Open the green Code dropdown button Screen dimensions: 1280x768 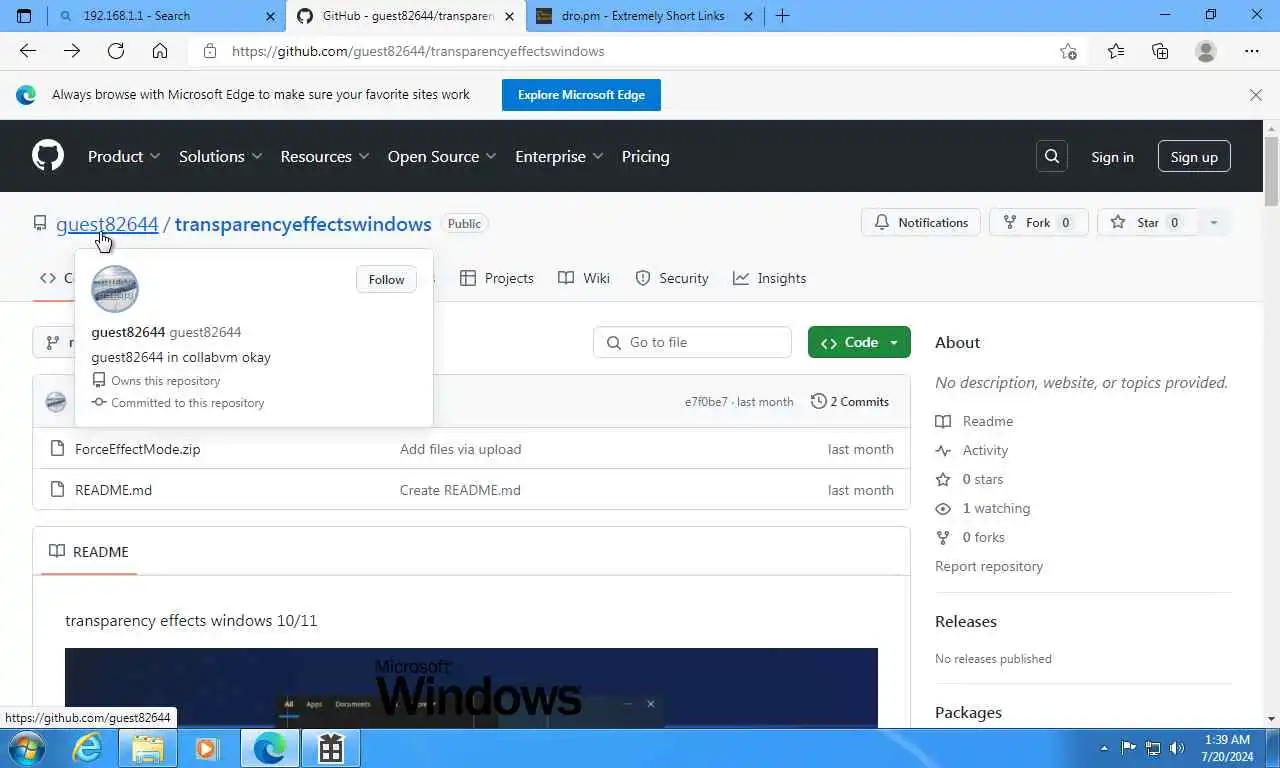point(859,342)
